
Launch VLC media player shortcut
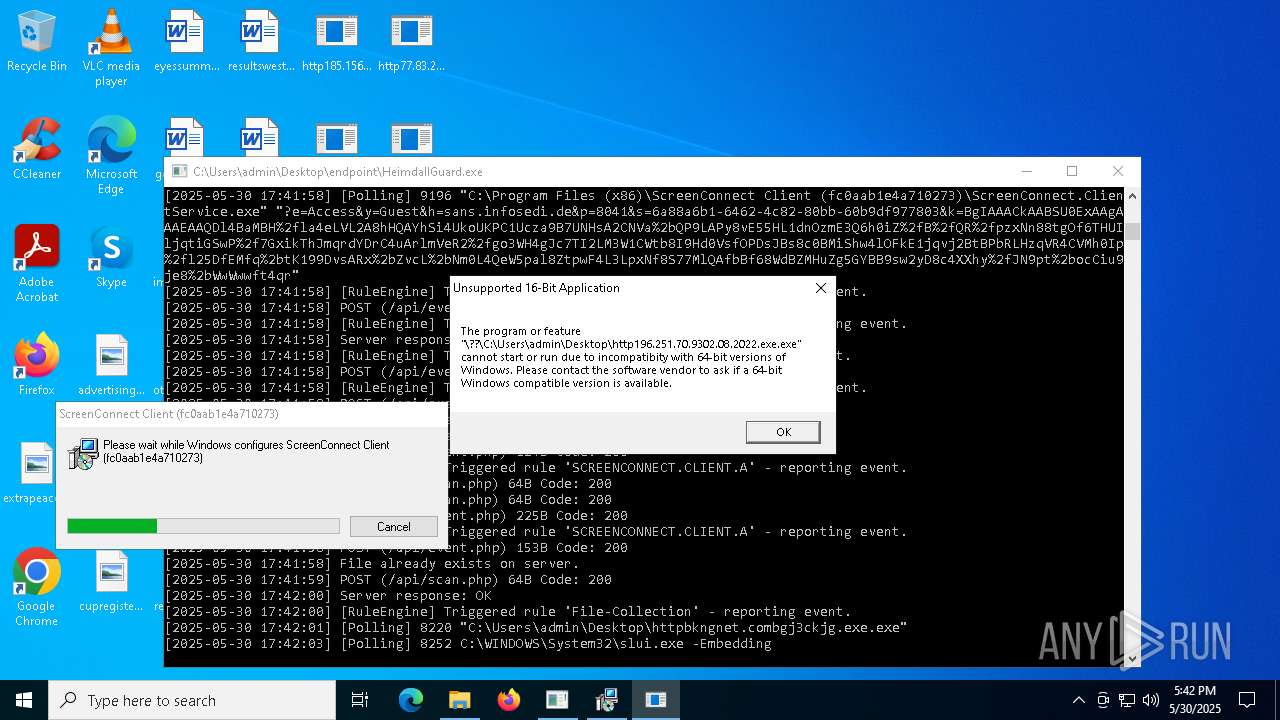(111, 47)
